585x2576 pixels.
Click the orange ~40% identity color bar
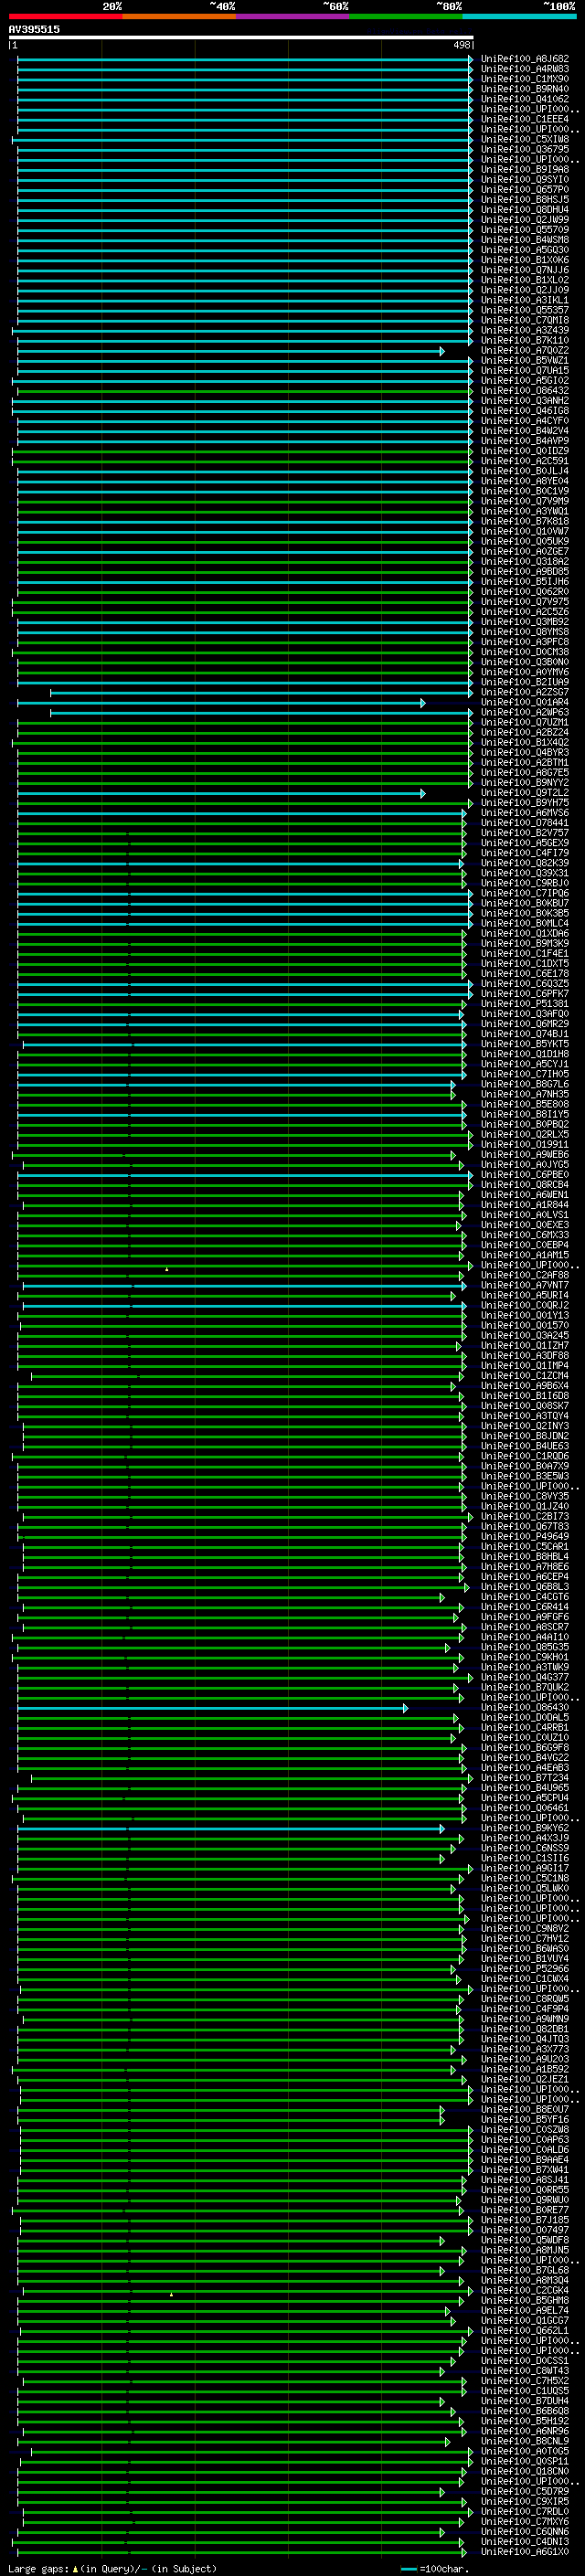(179, 16)
